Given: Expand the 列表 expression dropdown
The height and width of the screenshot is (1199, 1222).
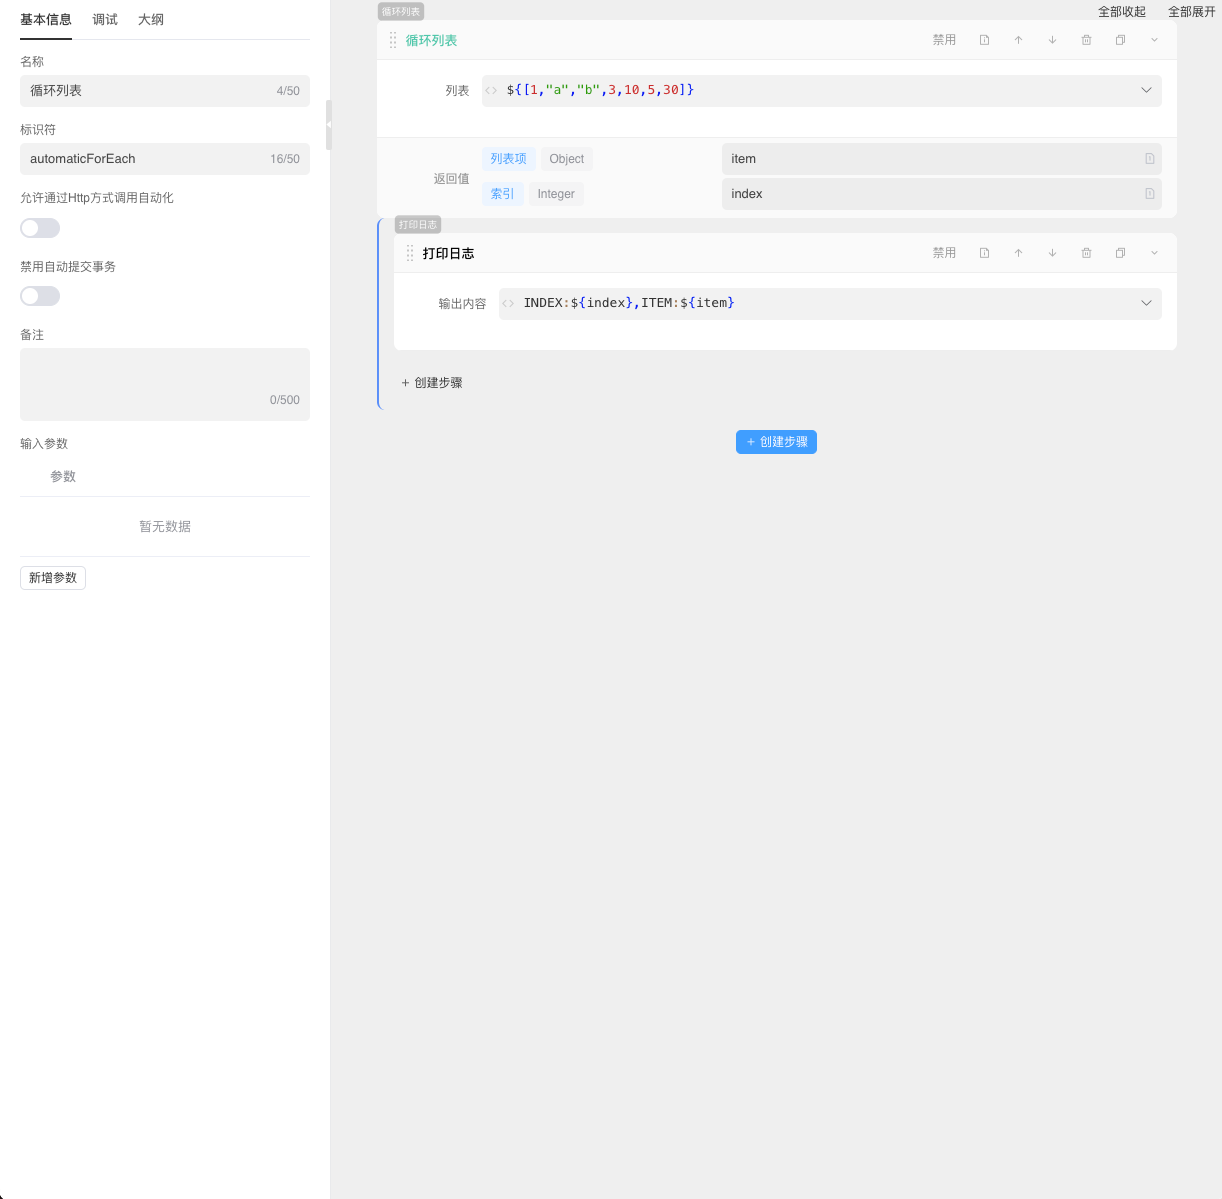Looking at the screenshot, I should pyautogui.click(x=1146, y=90).
